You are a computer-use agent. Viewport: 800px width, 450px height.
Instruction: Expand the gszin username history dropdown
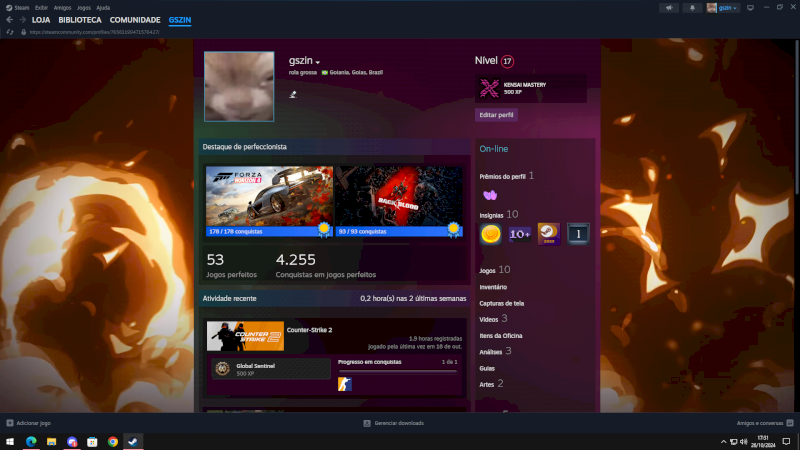point(318,62)
